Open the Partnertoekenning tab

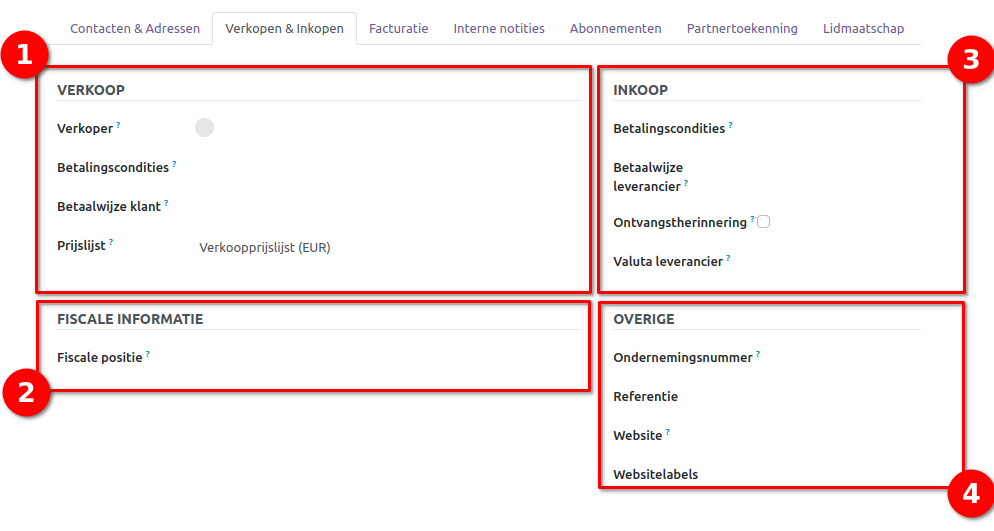click(x=742, y=29)
